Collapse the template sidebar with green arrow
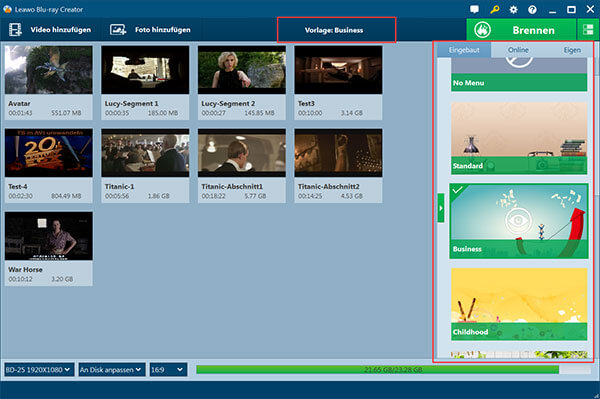 pos(441,208)
